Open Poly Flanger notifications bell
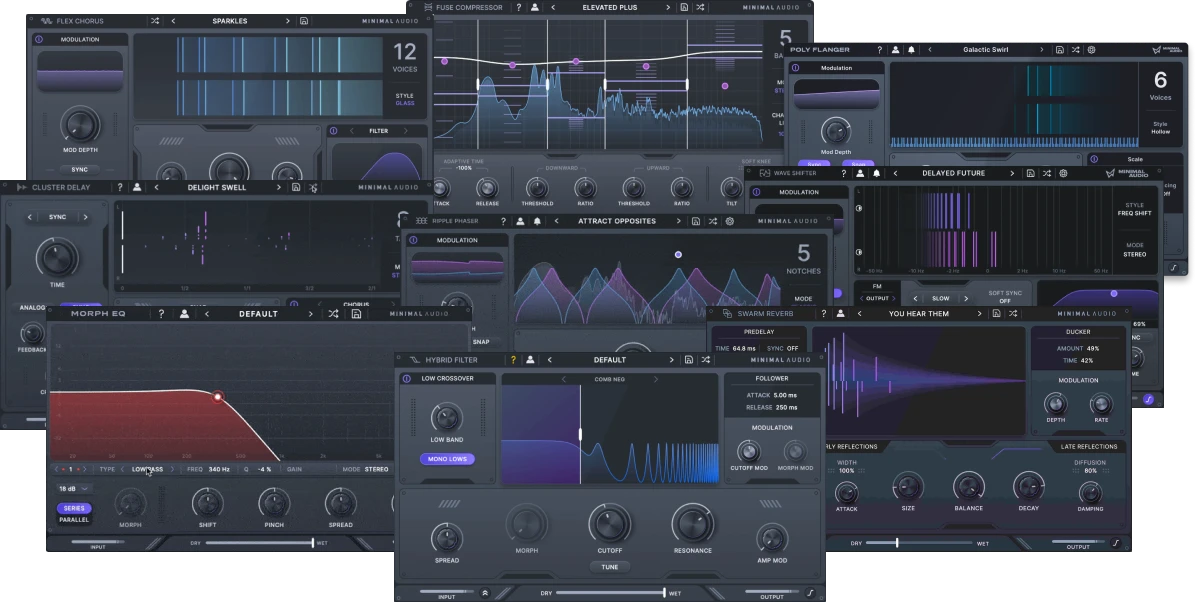The image size is (1196, 602). (911, 50)
